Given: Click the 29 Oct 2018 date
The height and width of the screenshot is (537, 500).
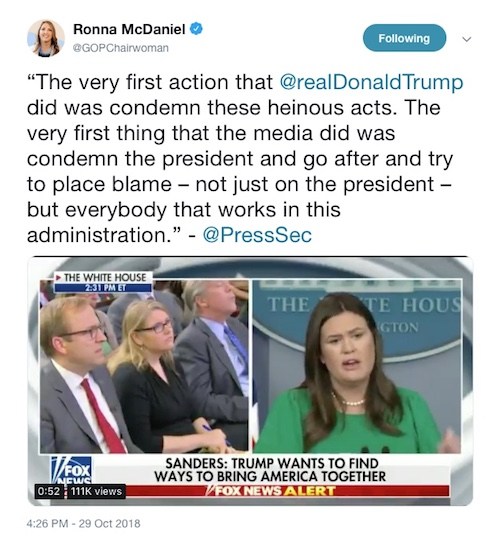Looking at the screenshot, I should tap(110, 524).
